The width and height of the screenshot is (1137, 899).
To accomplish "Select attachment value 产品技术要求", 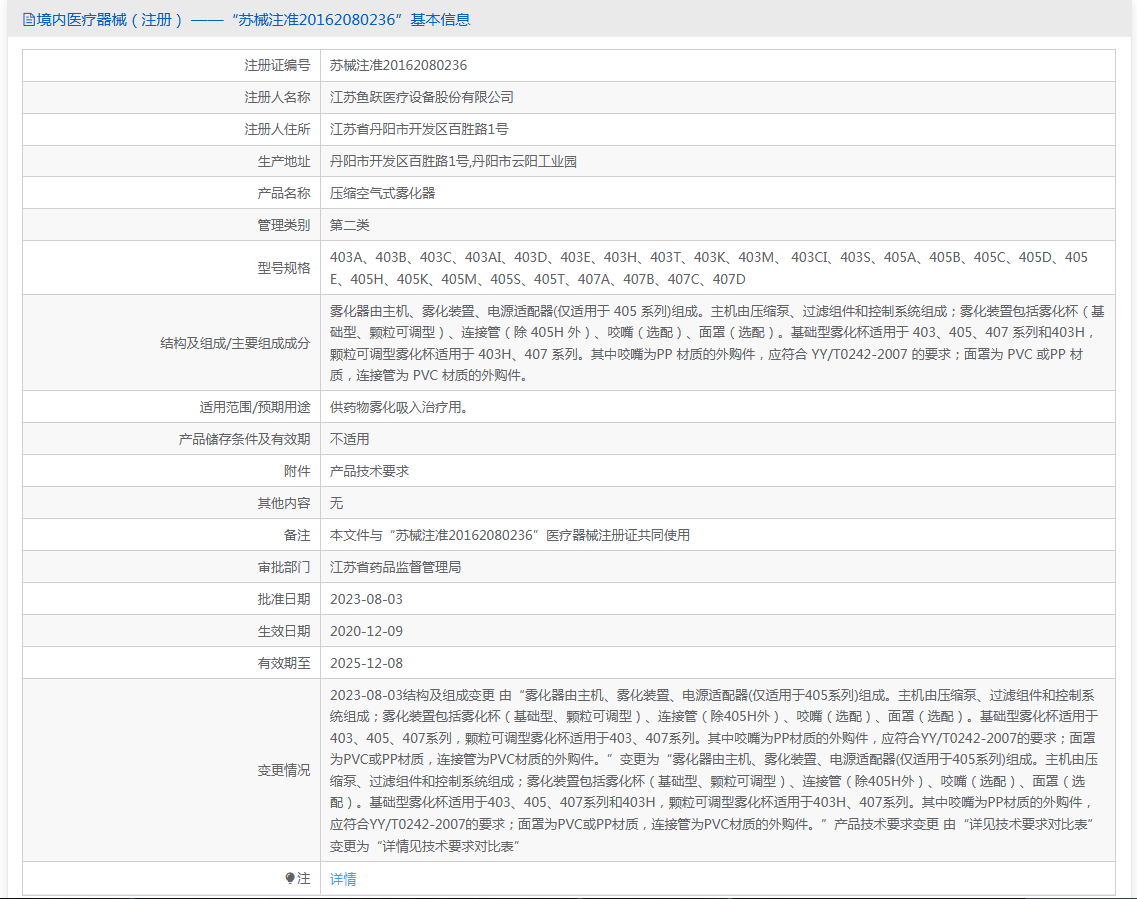I will pyautogui.click(x=369, y=471).
